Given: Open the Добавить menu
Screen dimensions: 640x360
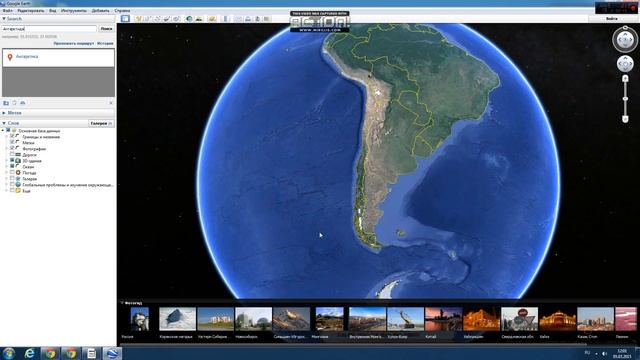Looking at the screenshot, I should 100,11.
